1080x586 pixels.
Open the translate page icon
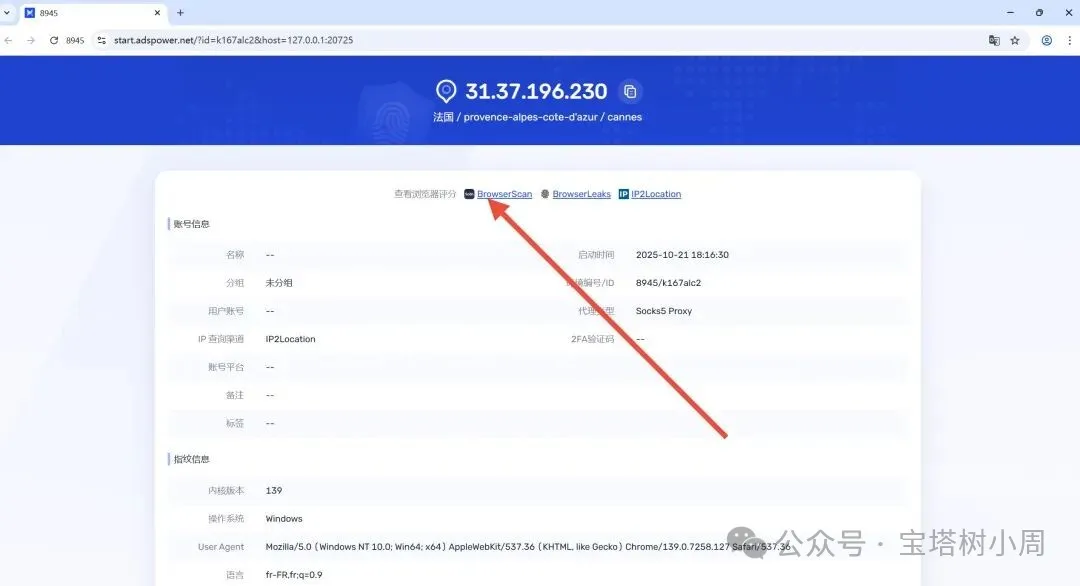[x=994, y=41]
